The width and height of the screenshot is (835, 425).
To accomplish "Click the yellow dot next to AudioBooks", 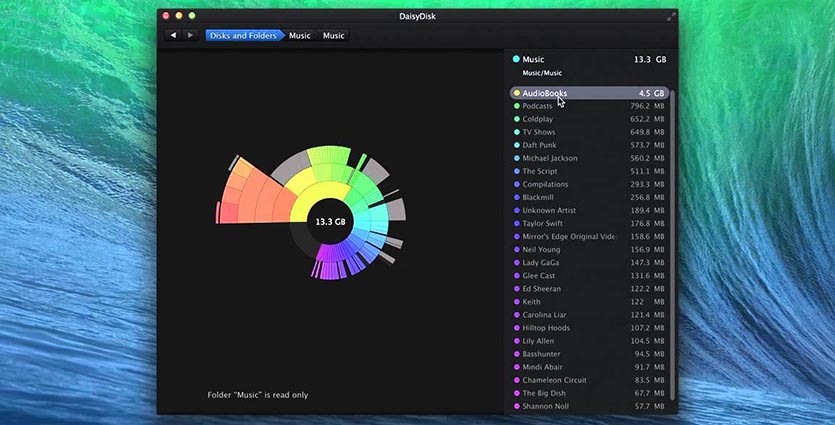I will click(x=516, y=93).
